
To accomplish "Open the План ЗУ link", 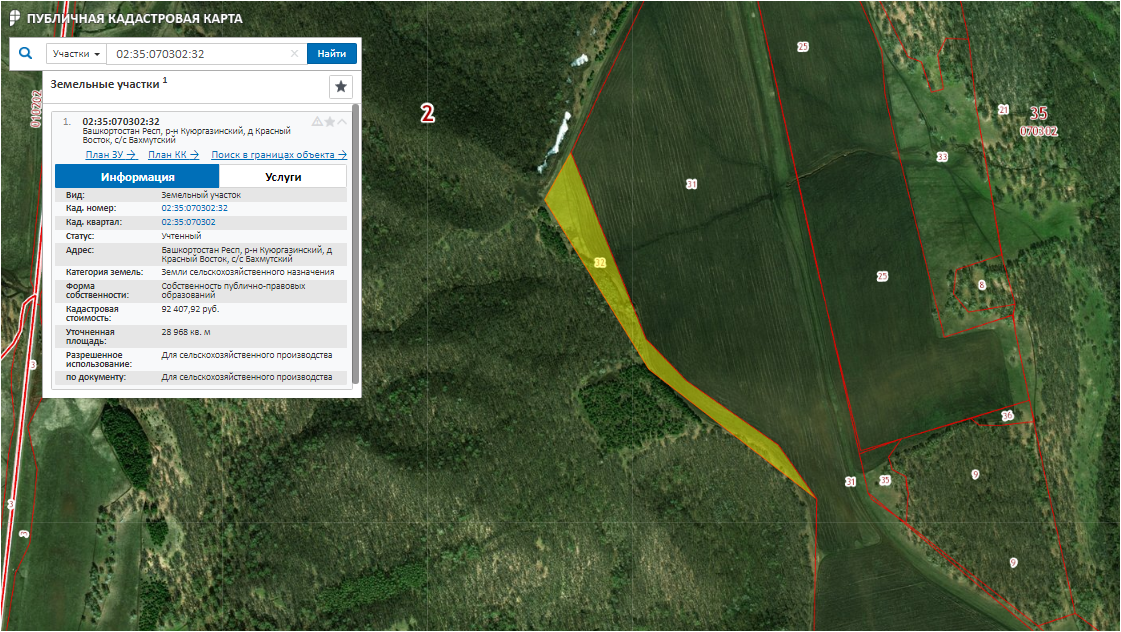I will point(110,155).
